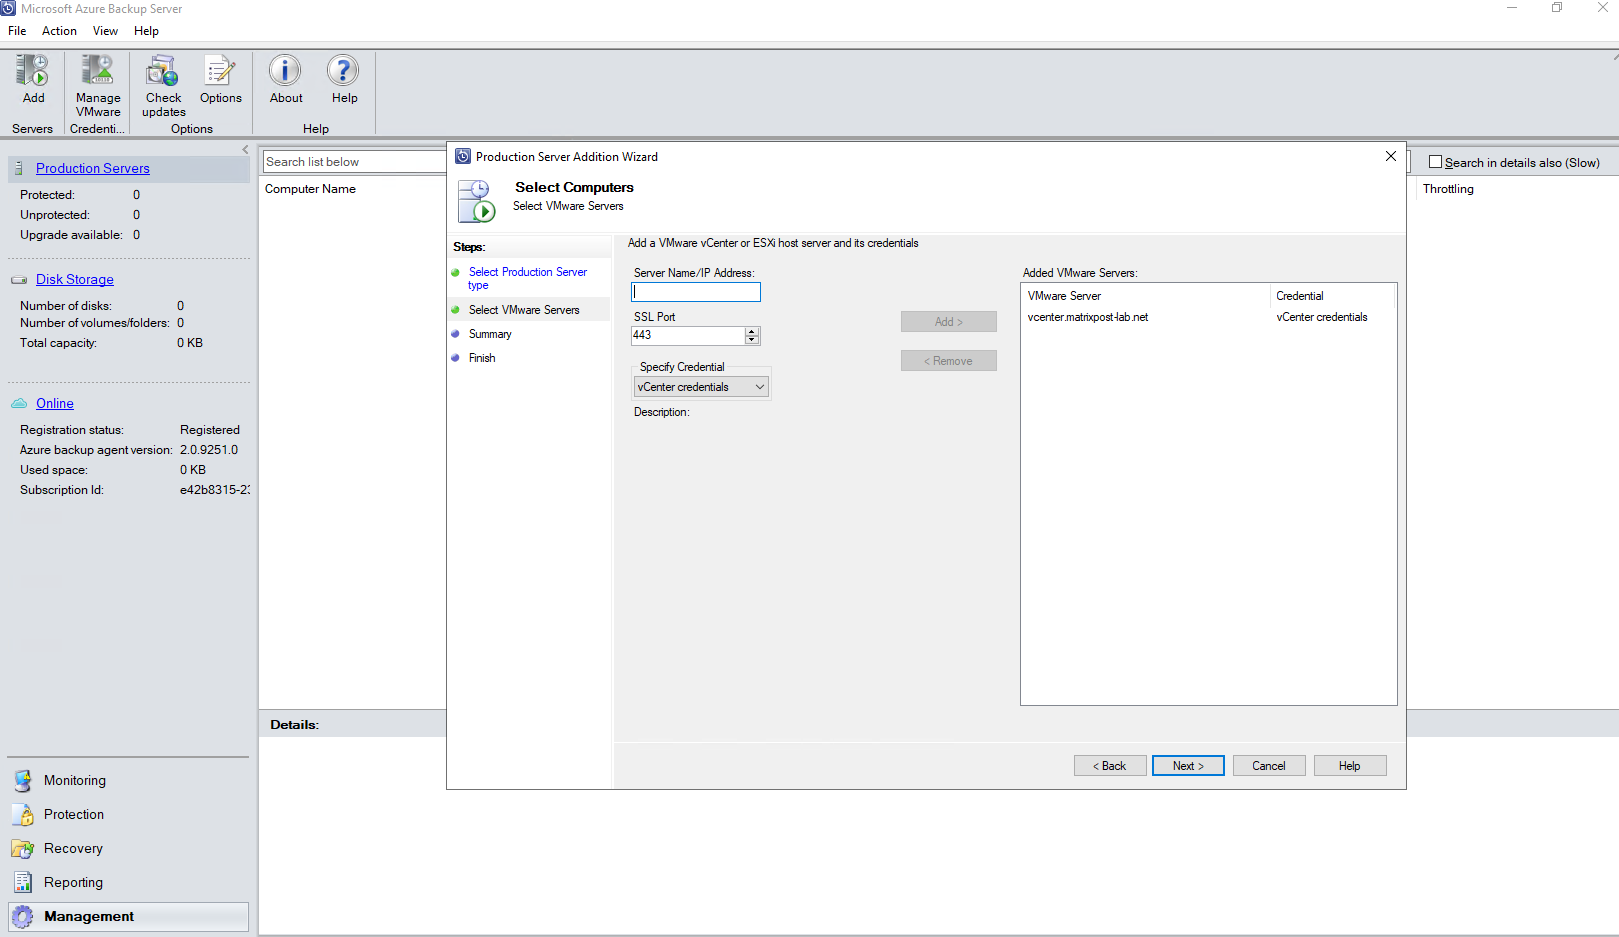Click the Azure backup agent version value

(x=209, y=450)
